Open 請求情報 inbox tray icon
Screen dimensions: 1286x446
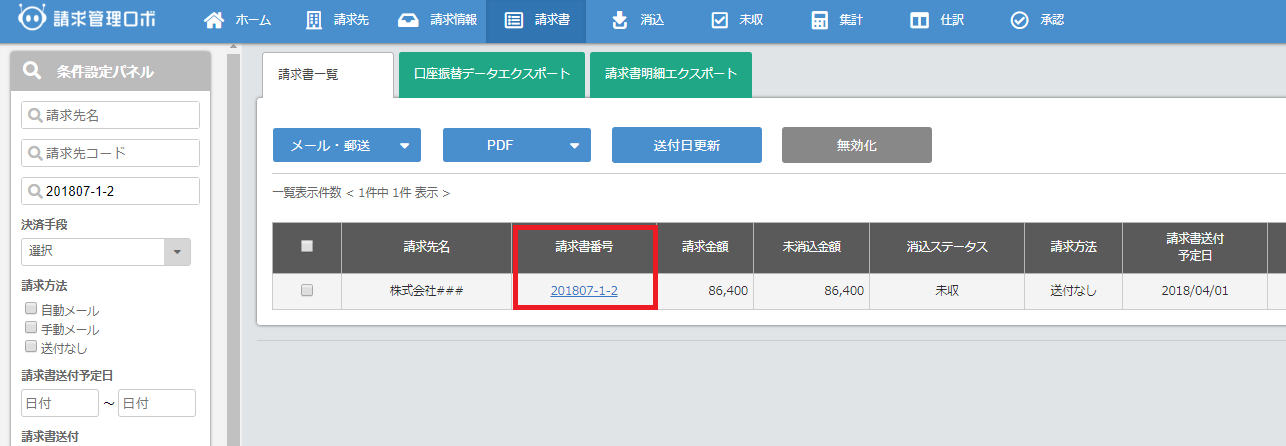pos(408,21)
